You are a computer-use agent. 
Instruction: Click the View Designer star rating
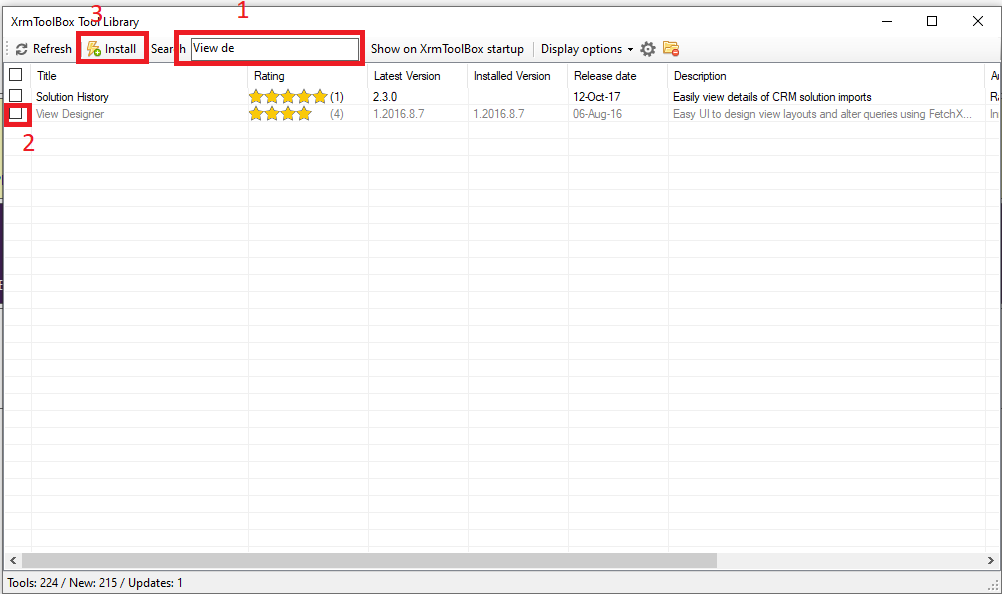(x=281, y=114)
